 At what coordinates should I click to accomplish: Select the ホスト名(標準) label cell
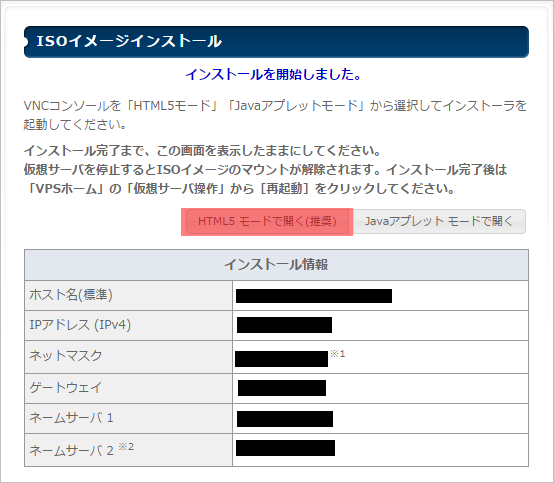[x=129, y=295]
